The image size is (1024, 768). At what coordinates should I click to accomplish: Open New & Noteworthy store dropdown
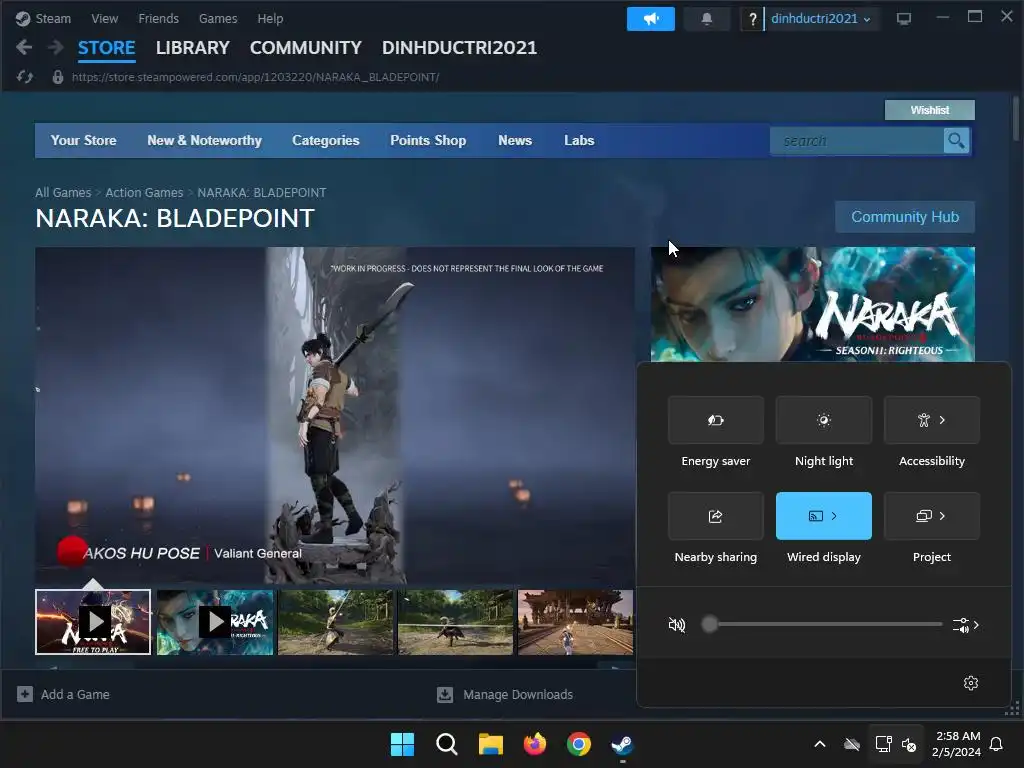204,140
